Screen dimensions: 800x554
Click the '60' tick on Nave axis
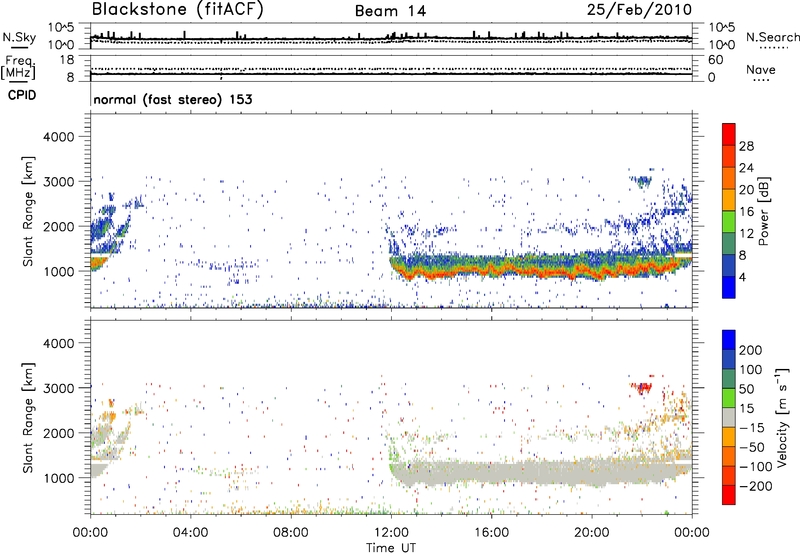pyautogui.click(x=715, y=60)
